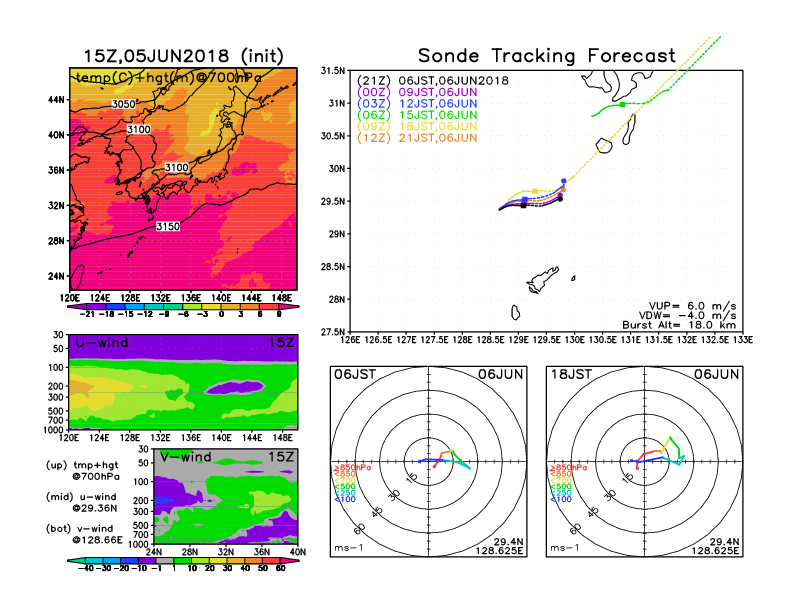Click the 'VUP= 6.0 m/s' value
The width and height of the screenshot is (792, 612).
[x=692, y=306]
